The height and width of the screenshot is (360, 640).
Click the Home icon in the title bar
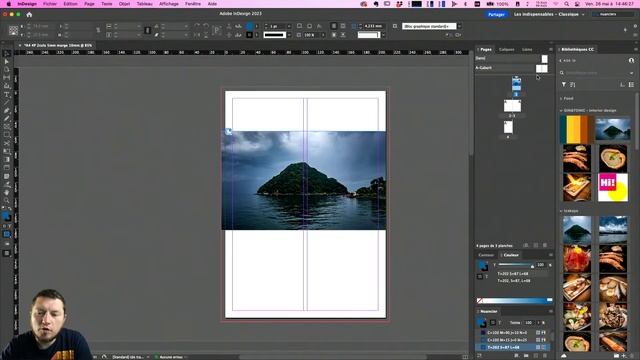tap(29, 14)
